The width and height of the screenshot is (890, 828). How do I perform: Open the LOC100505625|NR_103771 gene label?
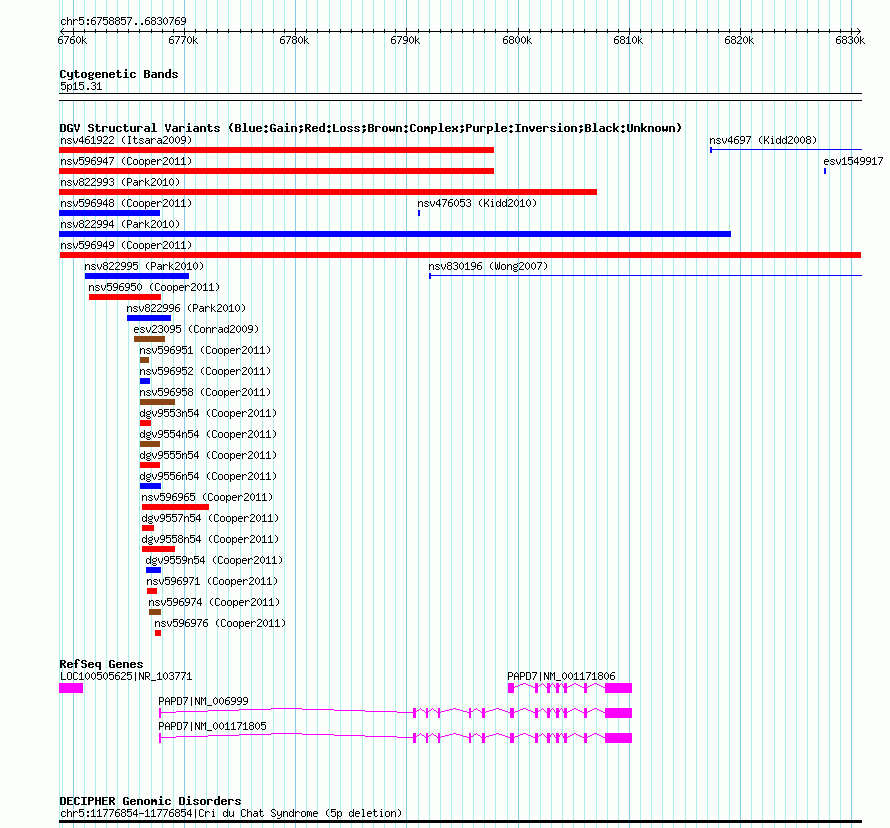(x=126, y=676)
